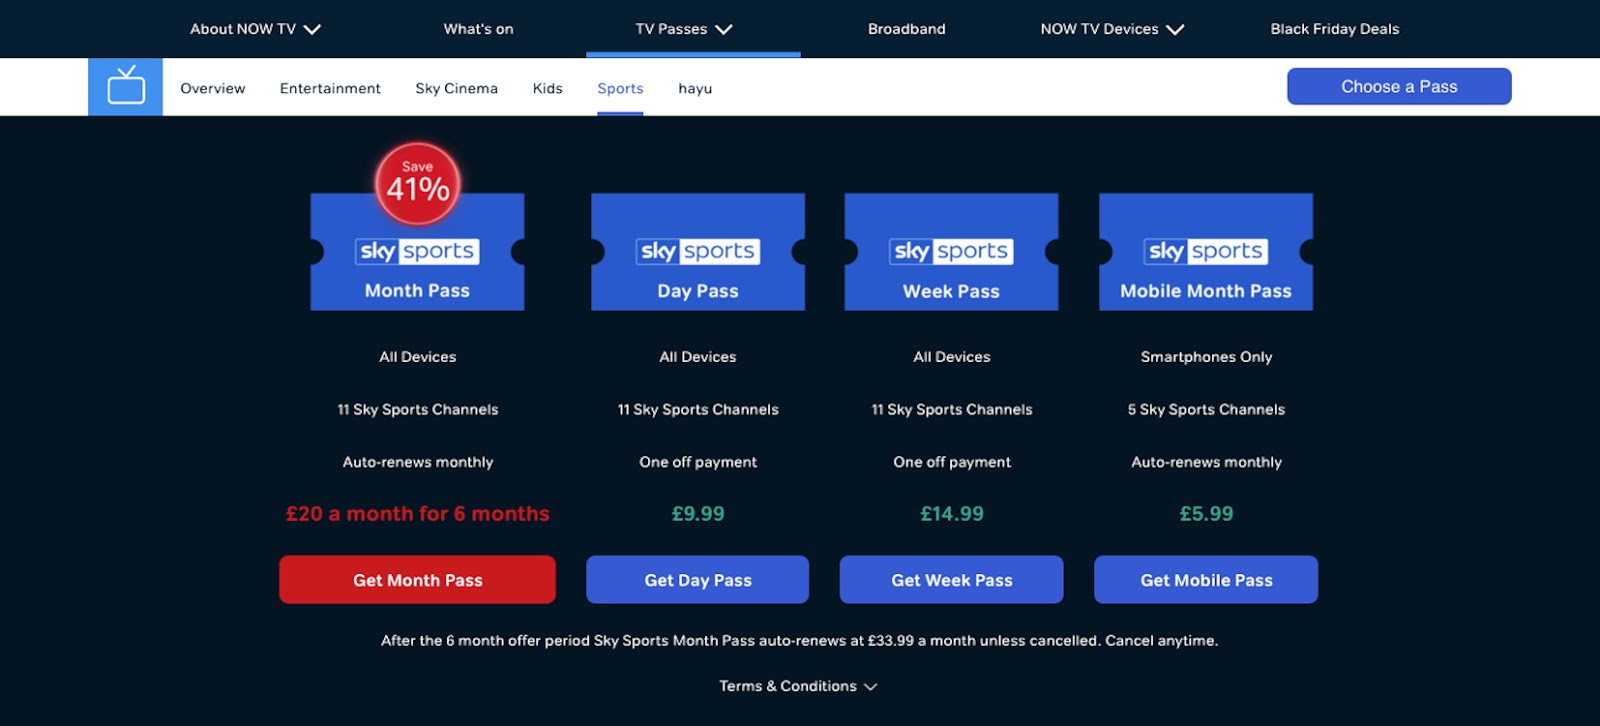The height and width of the screenshot is (726, 1600).
Task: Go to Broadband page
Action: [906, 29]
